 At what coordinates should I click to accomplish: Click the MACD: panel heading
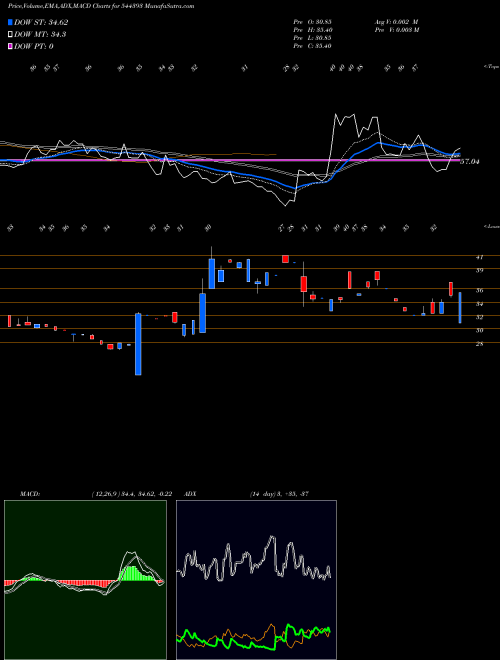(x=30, y=494)
